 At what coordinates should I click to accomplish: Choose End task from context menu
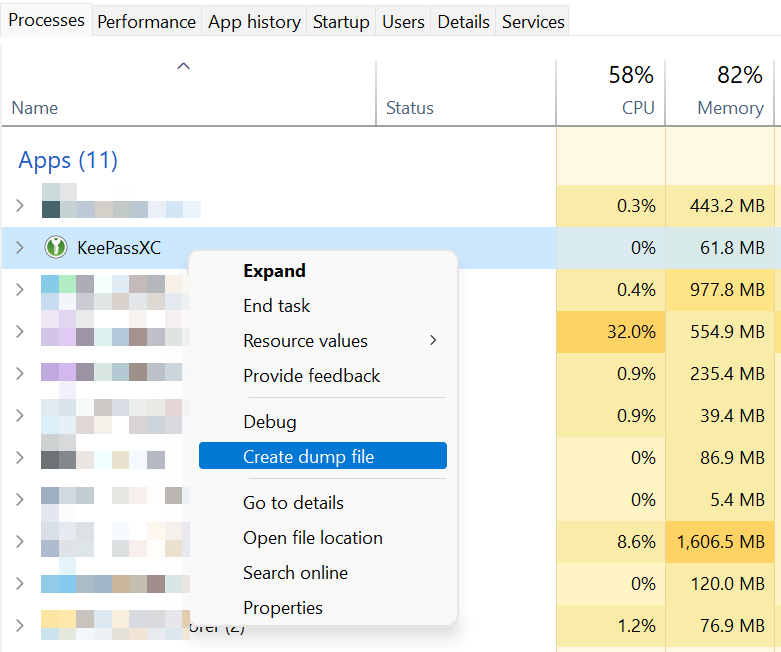(x=276, y=306)
